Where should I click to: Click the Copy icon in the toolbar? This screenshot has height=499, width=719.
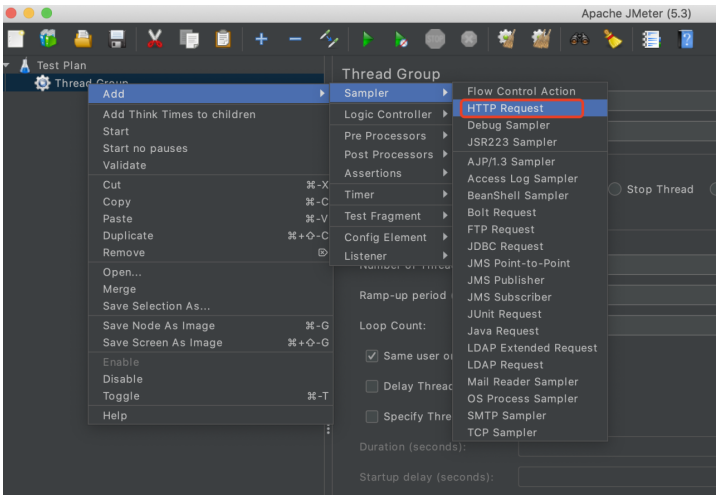(x=189, y=39)
